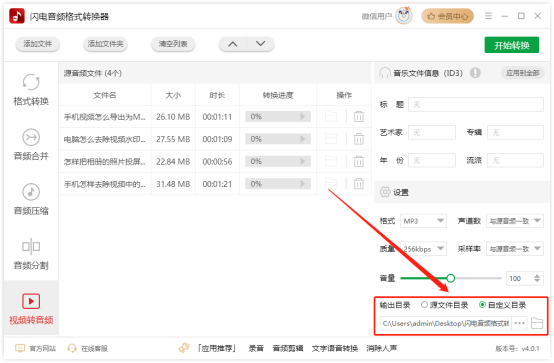Image resolution: width=554 pixels, height=363 pixels.
Task: Open the 音频压缩 section
Action: 31,199
